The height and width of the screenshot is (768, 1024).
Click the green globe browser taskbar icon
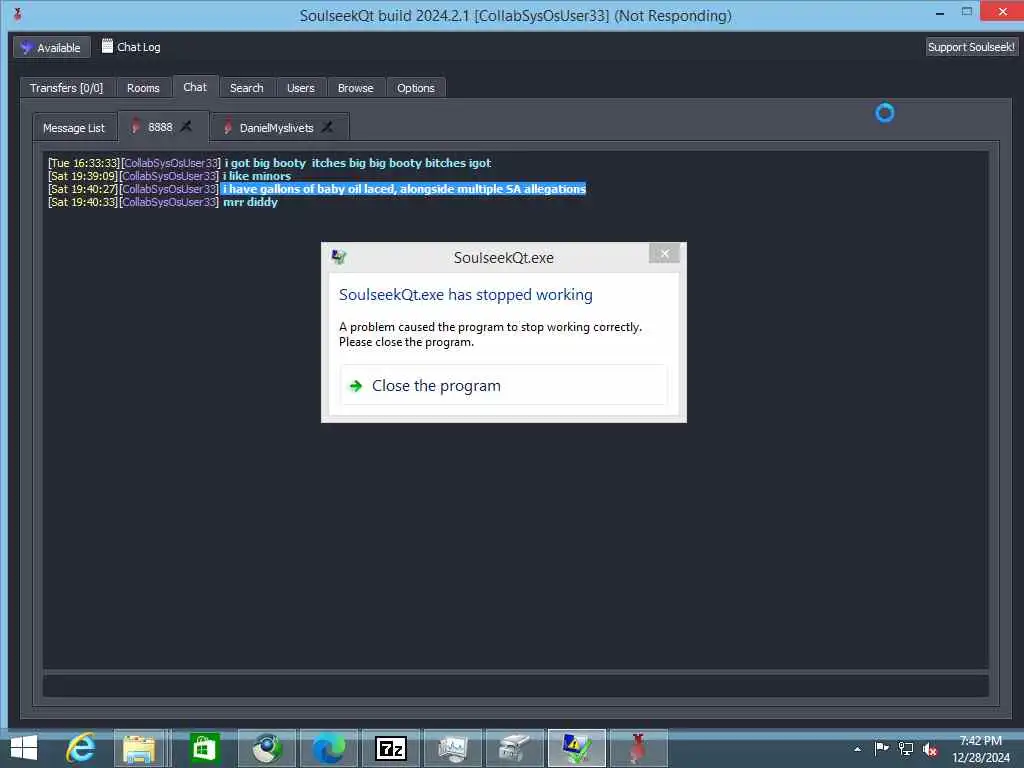[266, 748]
